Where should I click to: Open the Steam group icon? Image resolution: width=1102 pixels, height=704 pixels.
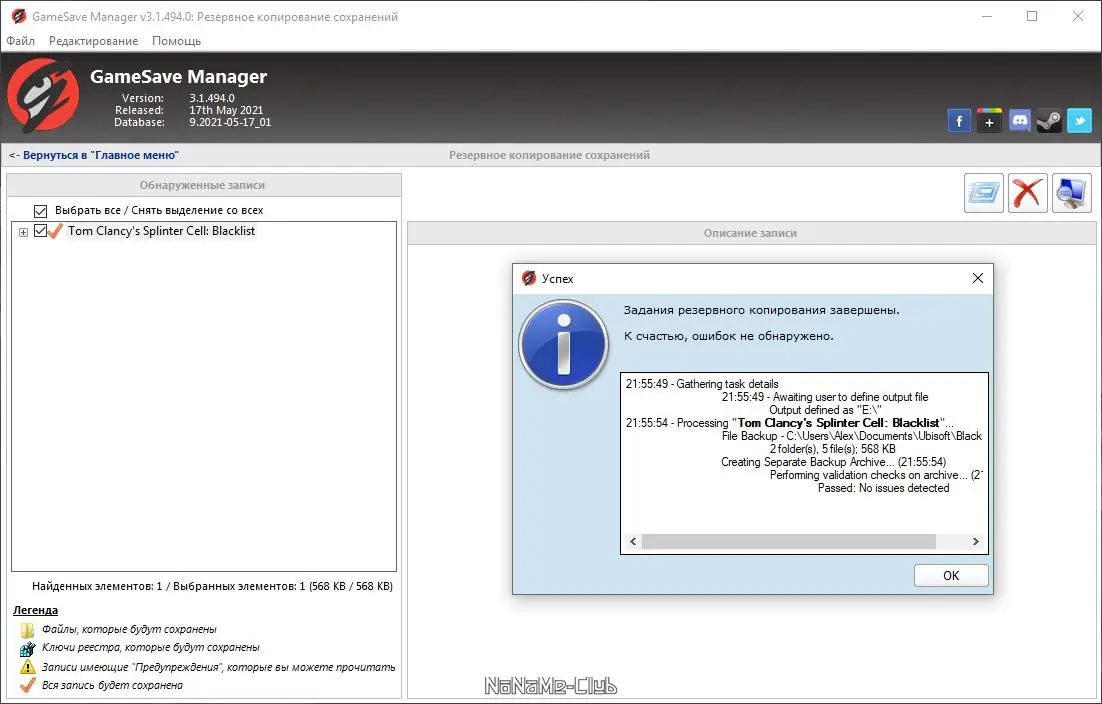tap(1049, 121)
